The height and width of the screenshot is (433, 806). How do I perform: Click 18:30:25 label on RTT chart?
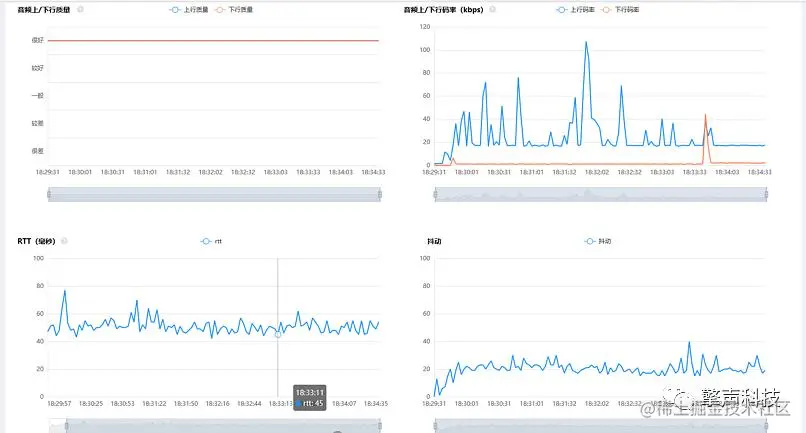tap(91, 404)
